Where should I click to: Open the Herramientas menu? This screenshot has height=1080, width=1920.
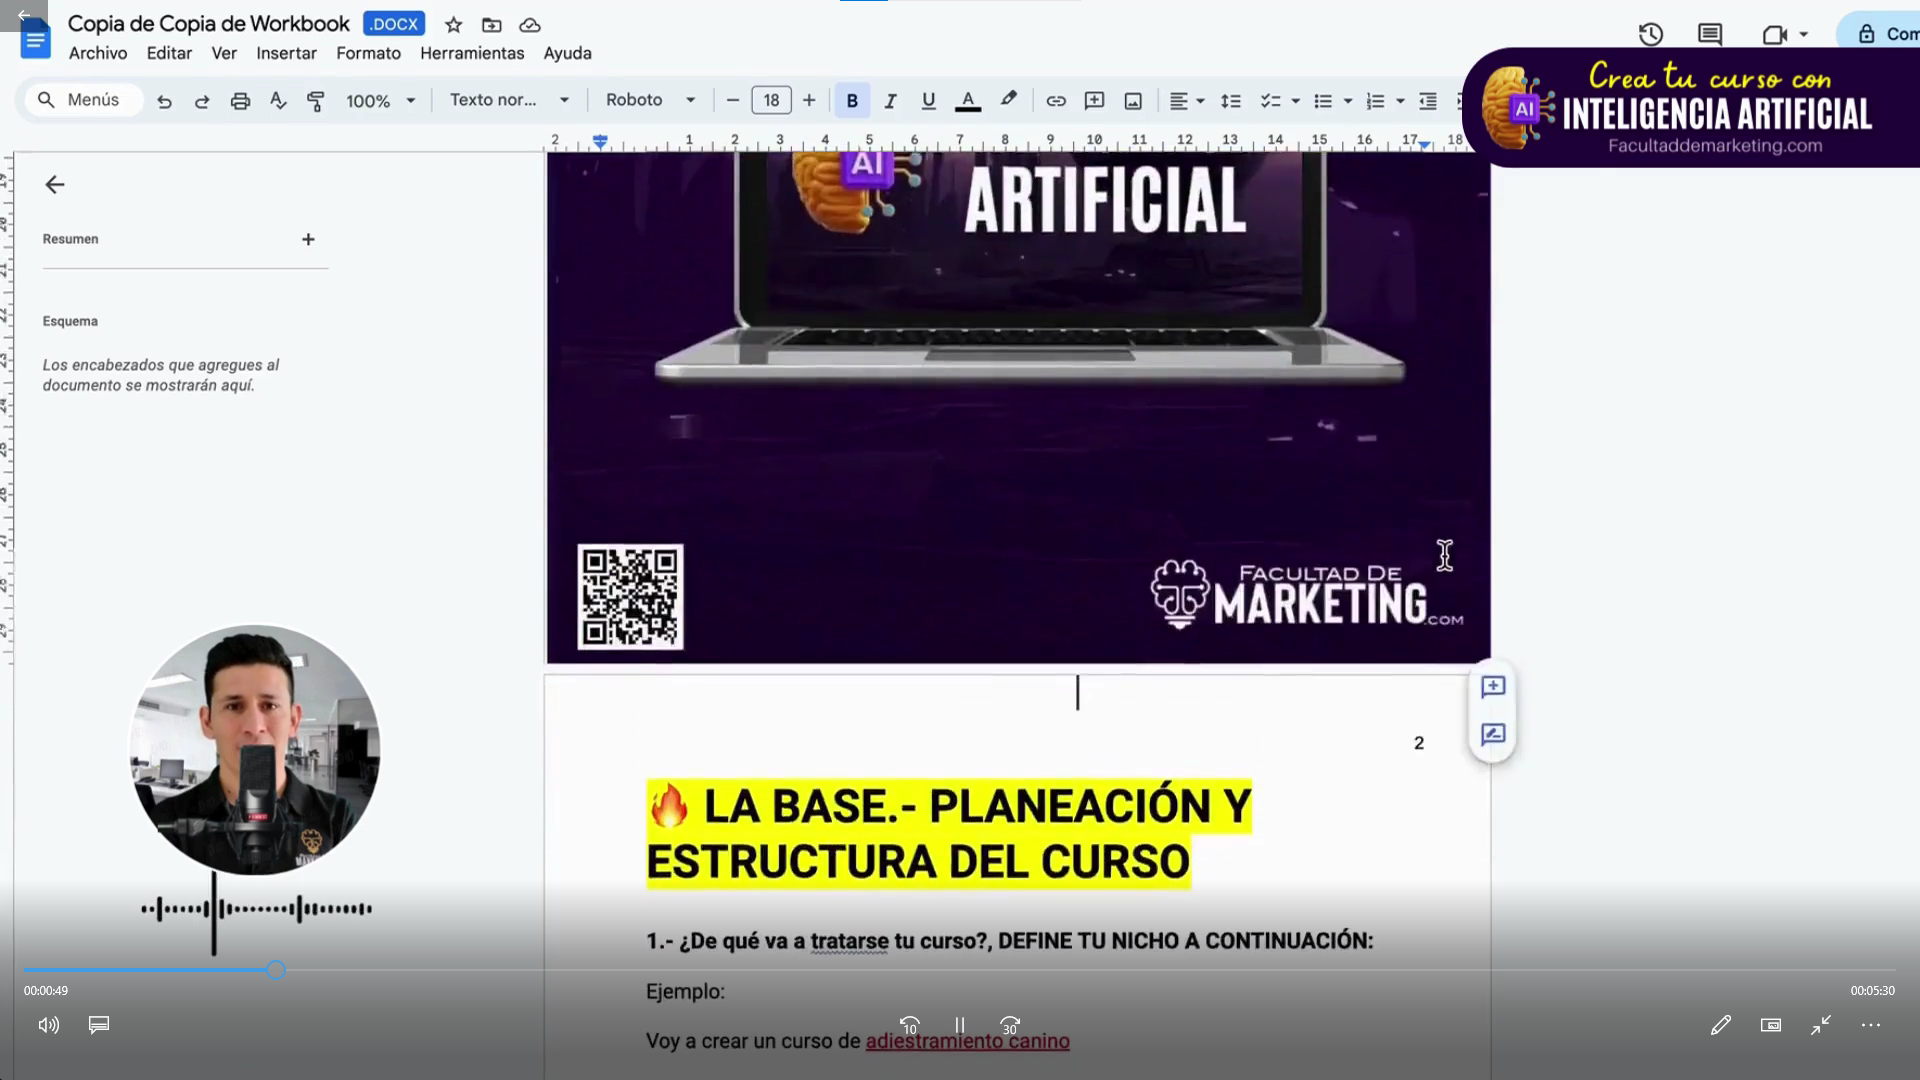(472, 53)
